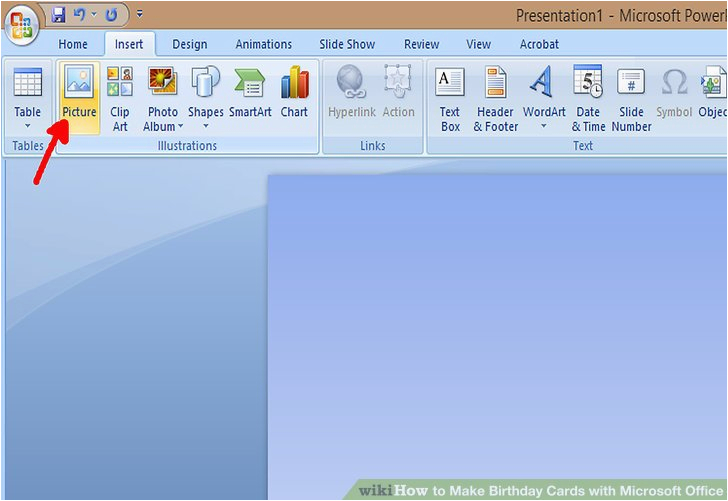Click the Repeat/Redo icon in the quick toolbar
Viewport: 728px width, 501px height.
pos(111,15)
